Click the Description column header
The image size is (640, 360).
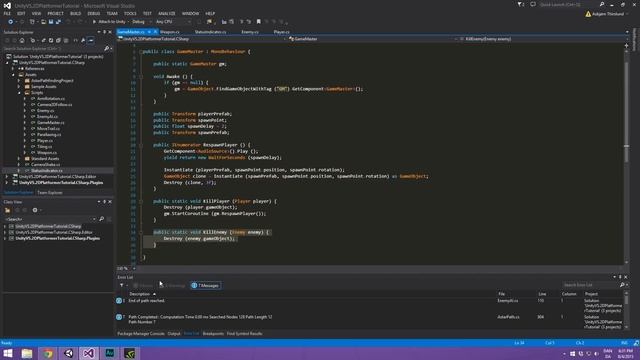[140, 294]
